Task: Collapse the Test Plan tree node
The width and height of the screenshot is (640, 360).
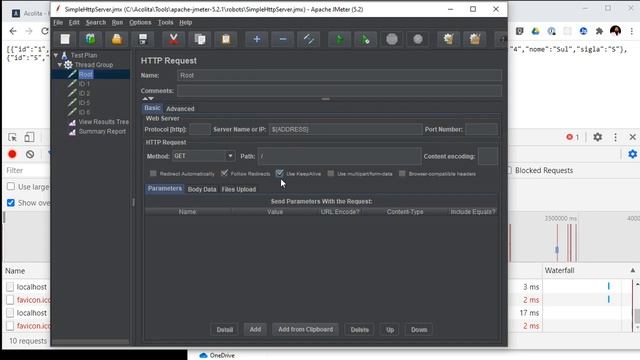Action: click(56, 55)
